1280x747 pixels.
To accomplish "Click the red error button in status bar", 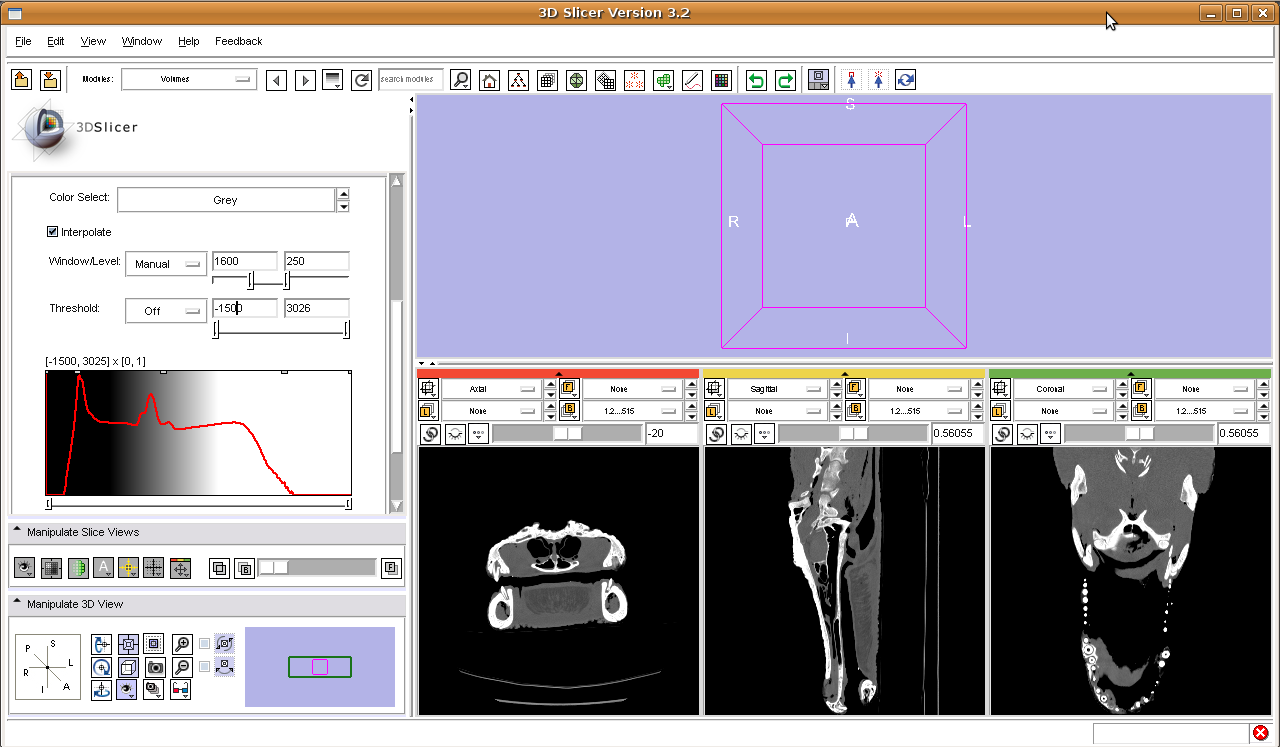I will 1260,733.
